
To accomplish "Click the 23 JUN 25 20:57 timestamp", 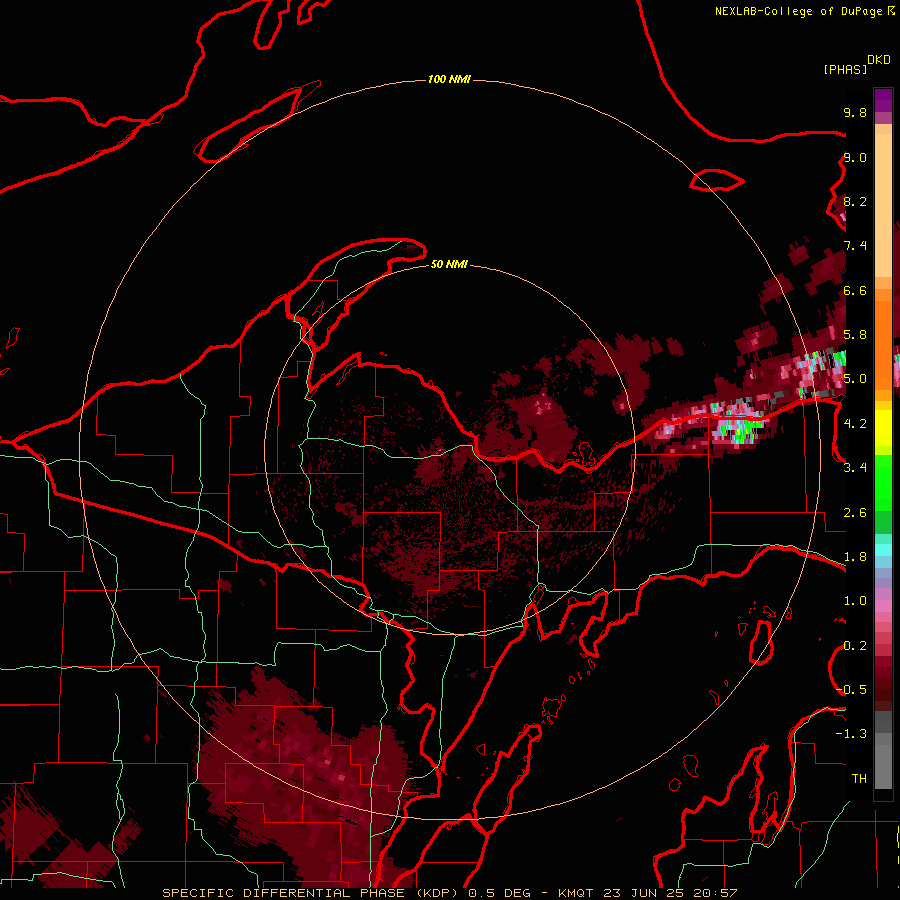I will coord(669,893).
